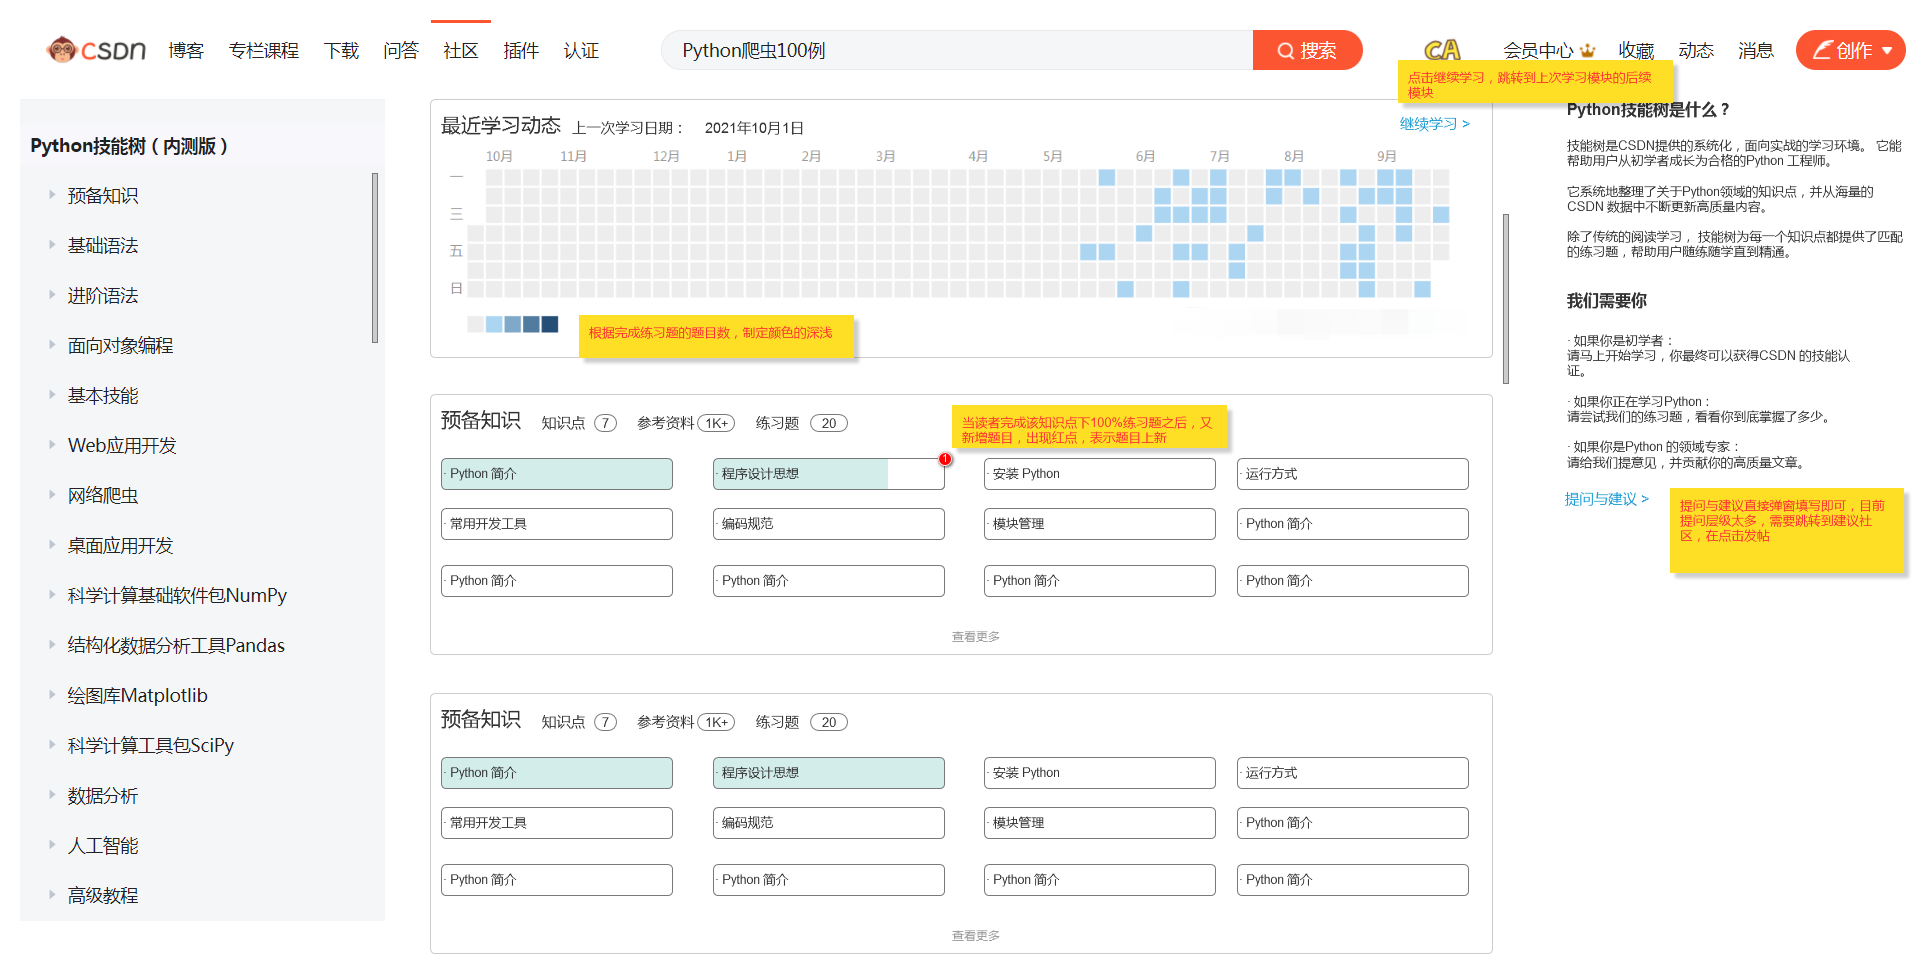Open 运行方式 node in first section

point(1353,474)
